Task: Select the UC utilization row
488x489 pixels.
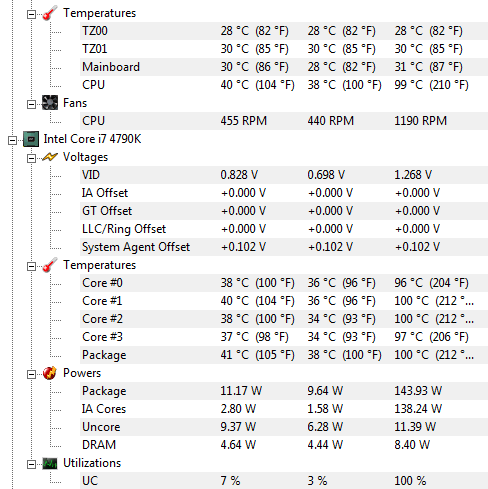Action: [x=284, y=481]
